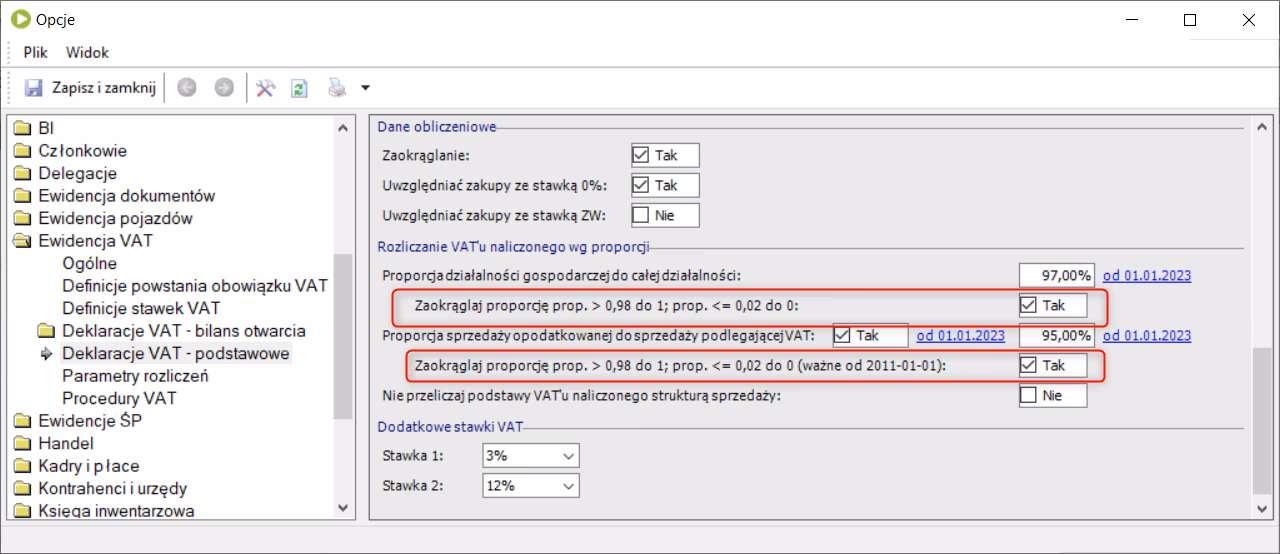
Task: Click the 95,00% proportion input field
Action: pyautogui.click(x=1056, y=336)
